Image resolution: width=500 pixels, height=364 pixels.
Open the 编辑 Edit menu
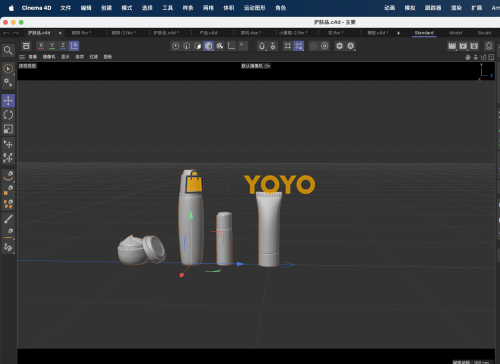coord(86,8)
